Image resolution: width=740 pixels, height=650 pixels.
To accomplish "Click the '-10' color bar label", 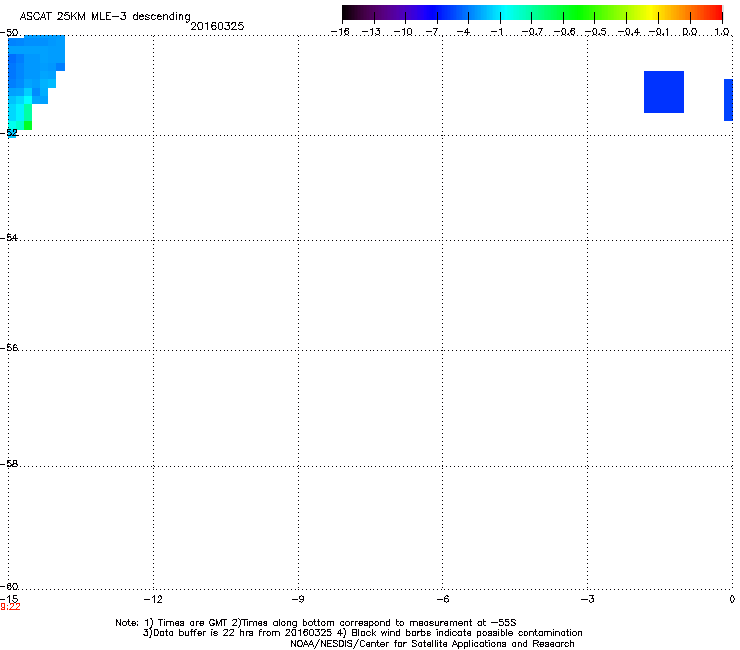I will (x=403, y=32).
